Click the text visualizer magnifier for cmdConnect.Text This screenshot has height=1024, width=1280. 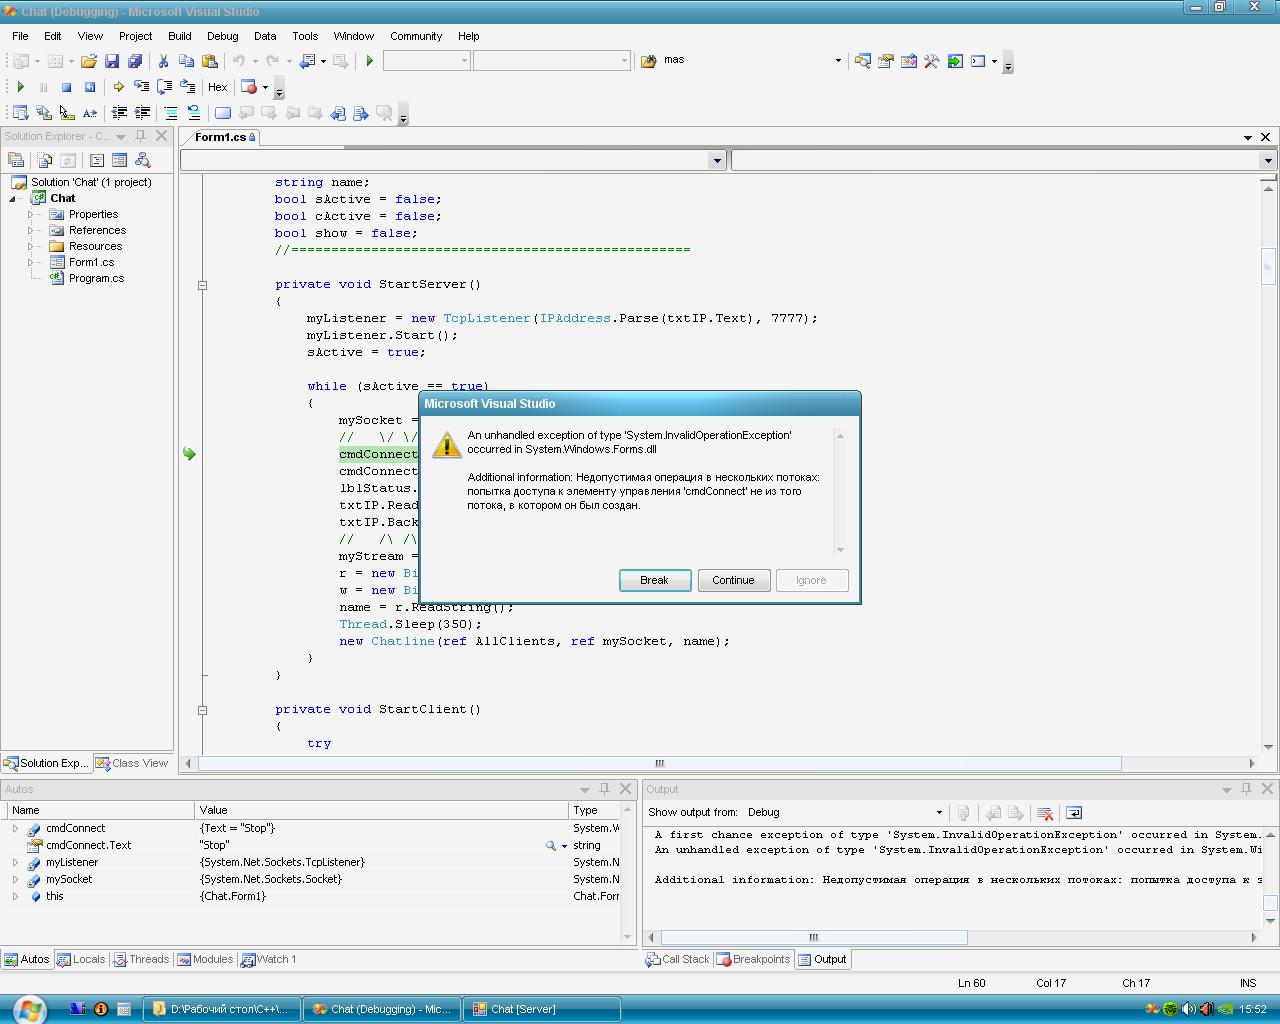coord(551,846)
